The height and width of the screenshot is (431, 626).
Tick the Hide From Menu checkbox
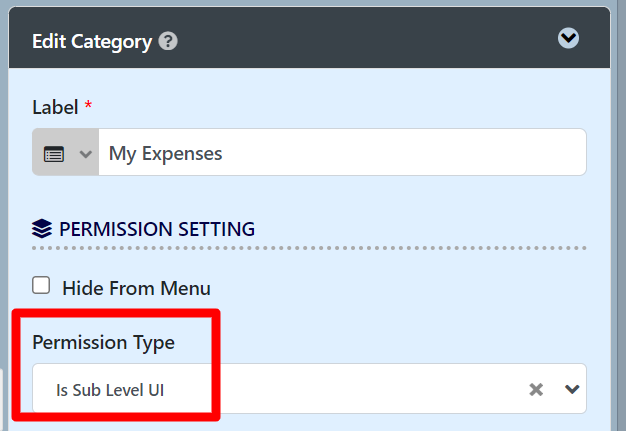41,286
